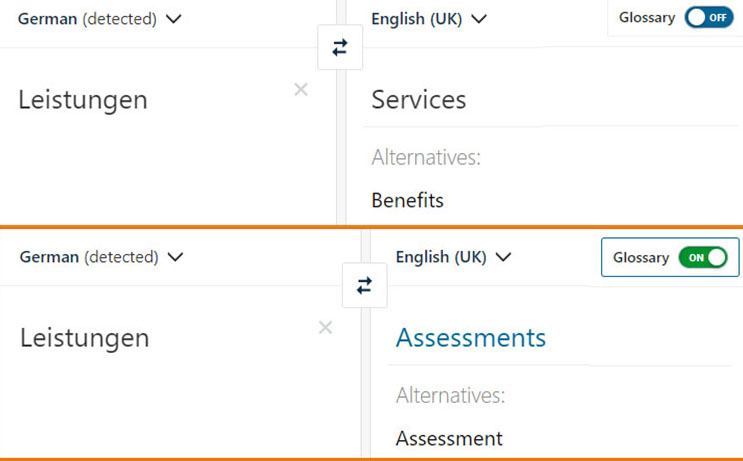Clear the lower Leistungen source text with X
The image size is (743, 461).
pyautogui.click(x=326, y=327)
